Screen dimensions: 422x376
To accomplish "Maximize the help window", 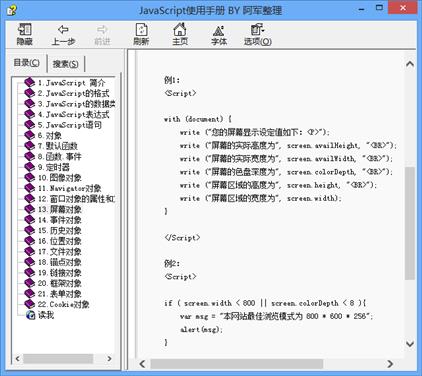I will [x=379, y=8].
